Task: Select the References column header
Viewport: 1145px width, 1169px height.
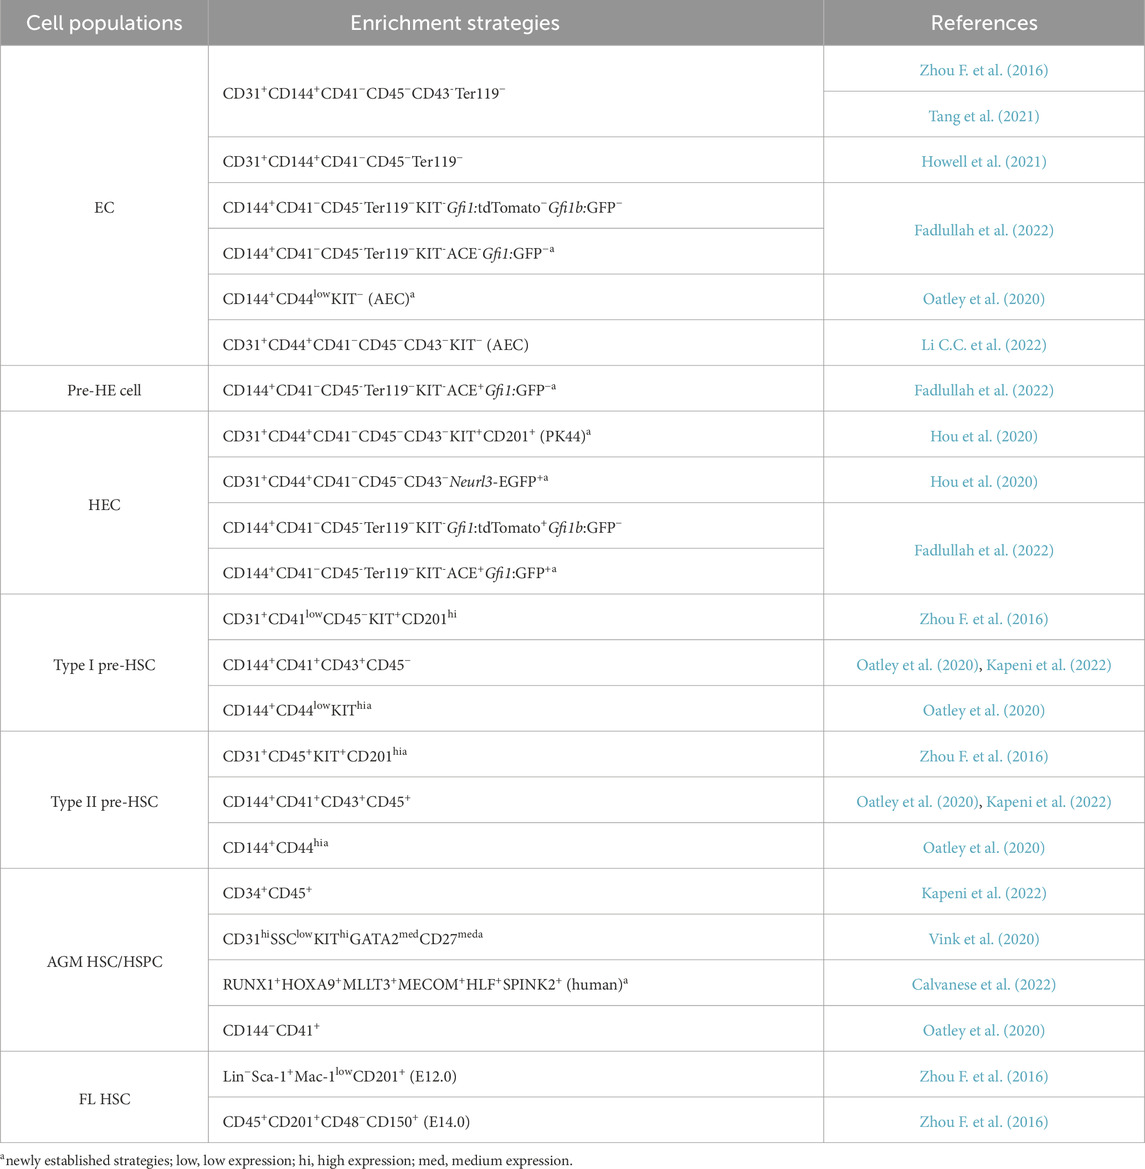Action: pos(983,23)
